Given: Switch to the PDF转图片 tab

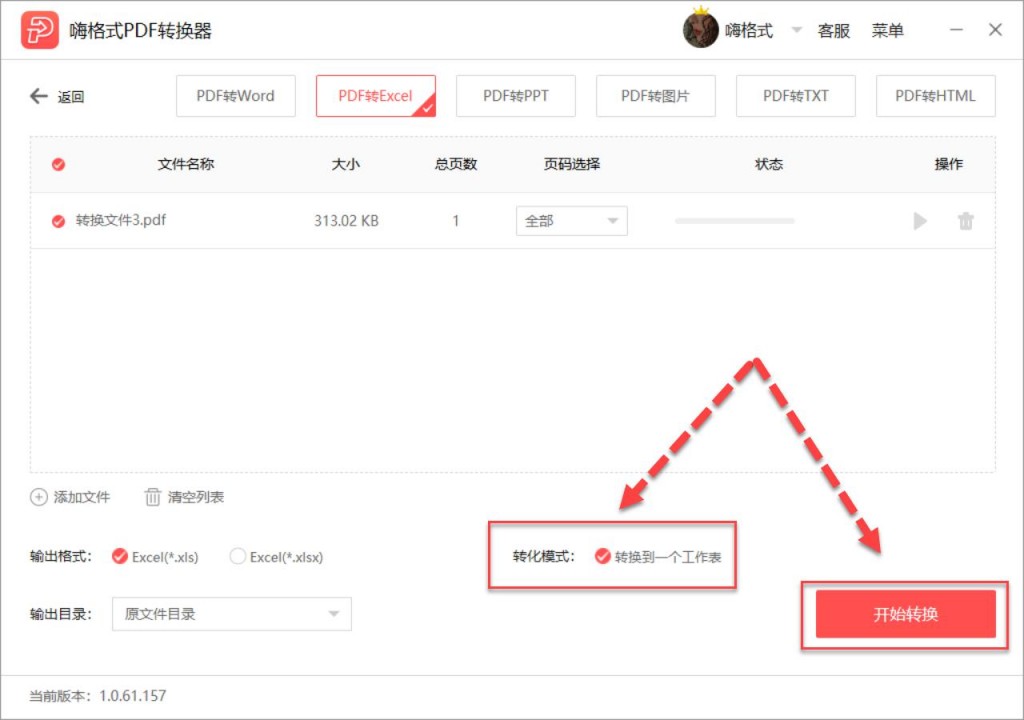Looking at the screenshot, I should click(x=656, y=96).
